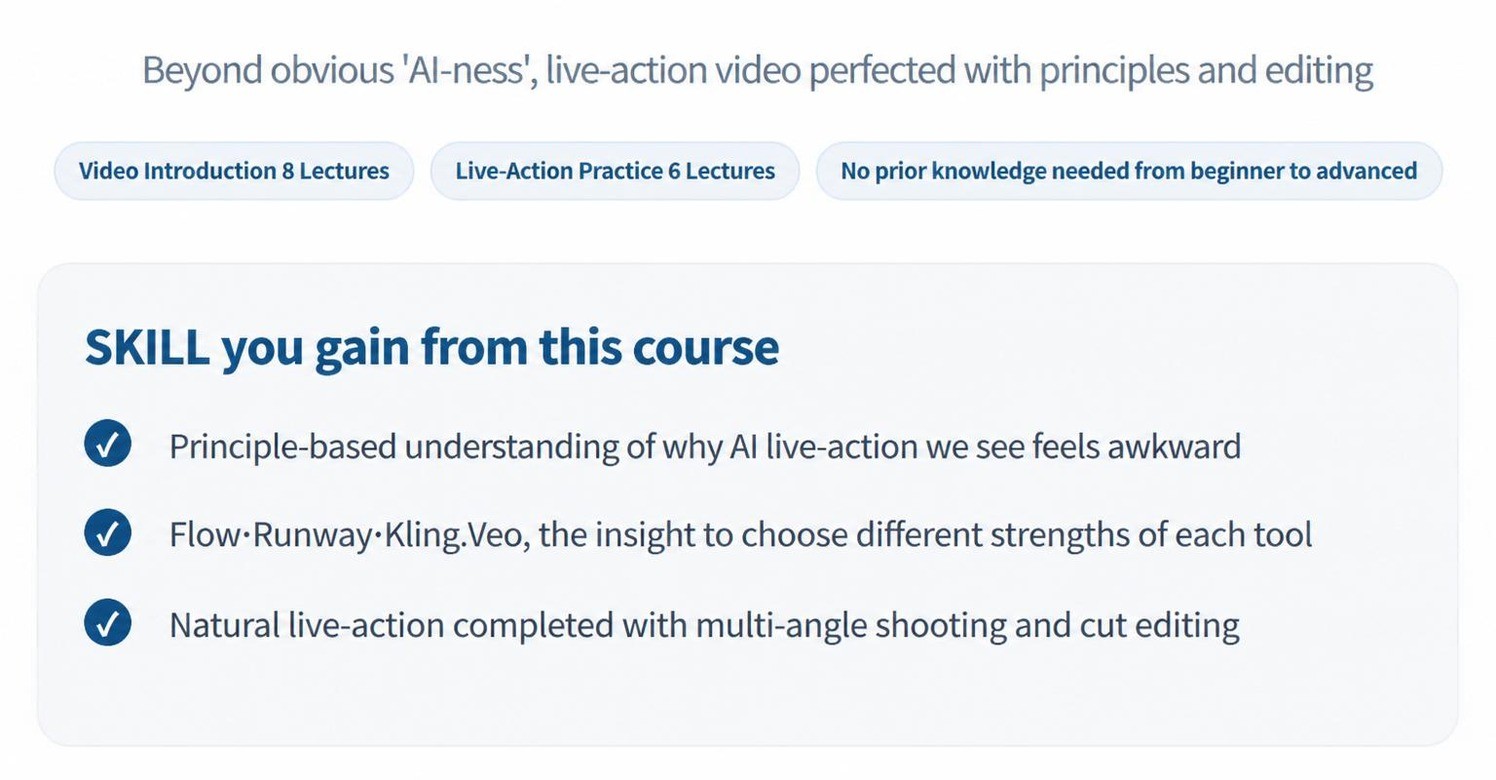The height and width of the screenshot is (780, 1496).
Task: Click the checkmark icon beside Natural live-action
Action: [x=108, y=624]
